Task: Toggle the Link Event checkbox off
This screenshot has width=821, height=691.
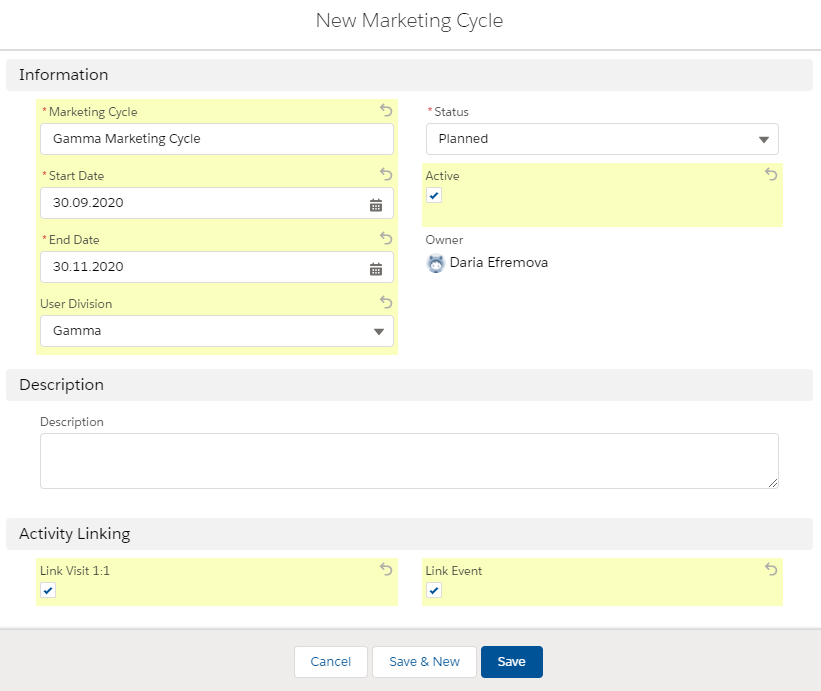Action: pos(433,590)
